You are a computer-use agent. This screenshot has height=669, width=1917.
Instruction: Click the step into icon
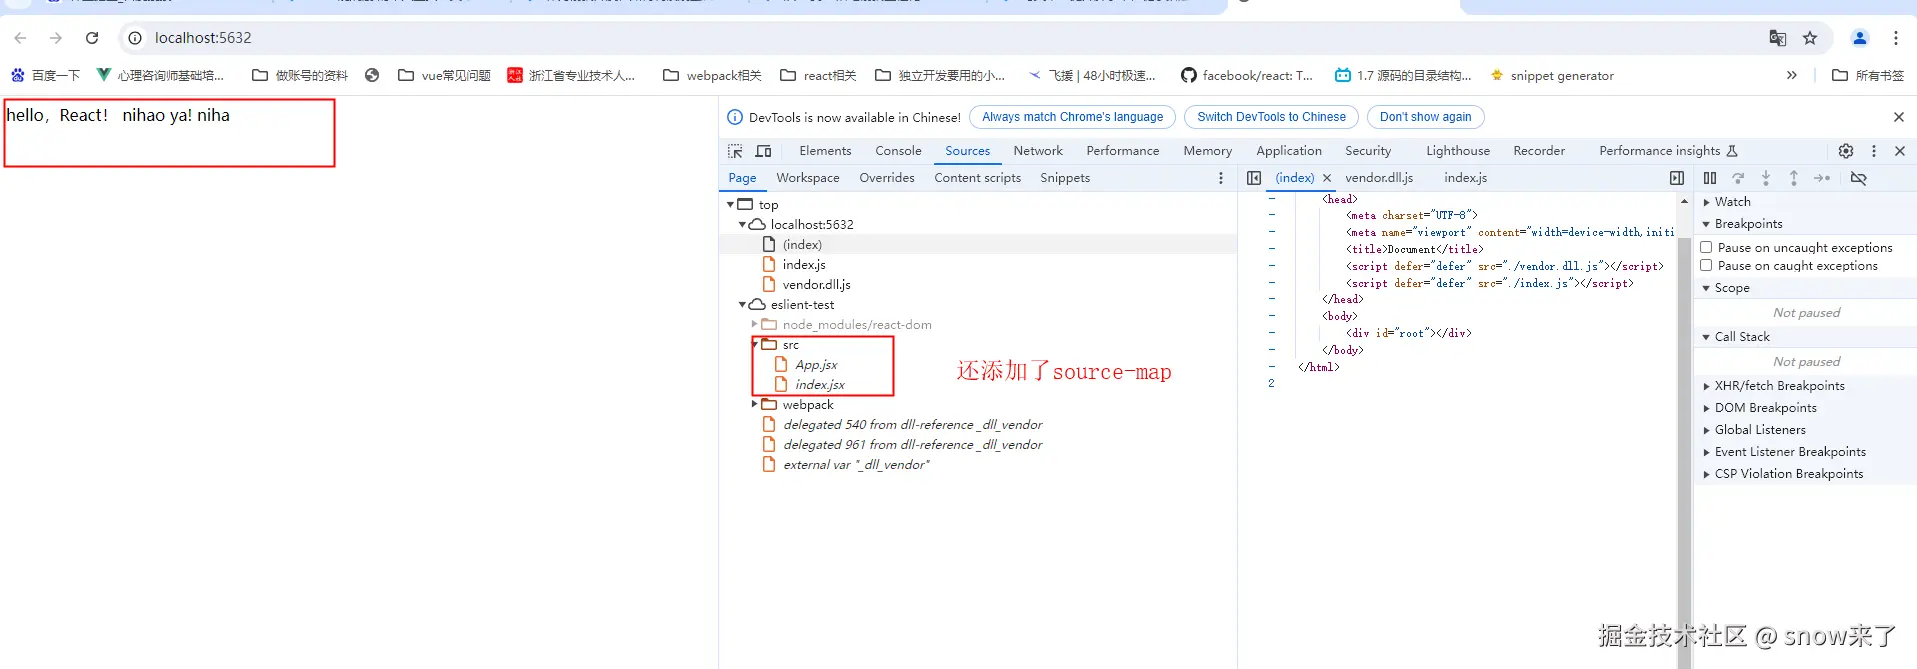point(1766,178)
